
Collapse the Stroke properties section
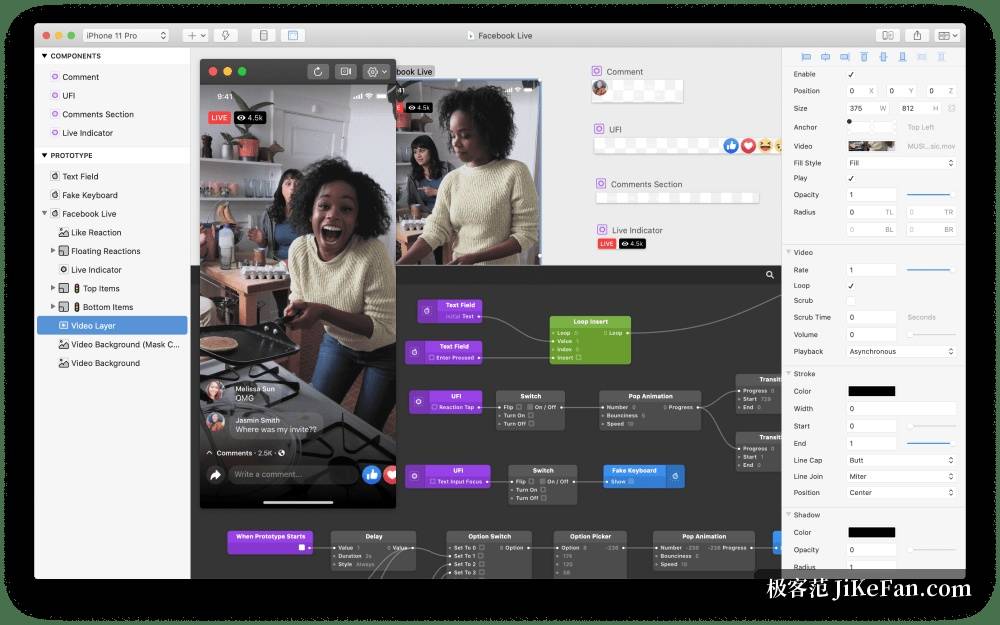pos(789,373)
